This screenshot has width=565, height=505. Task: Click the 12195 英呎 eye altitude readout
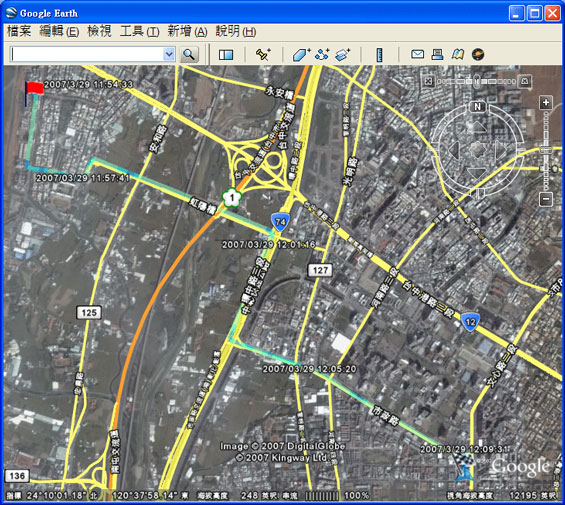533,496
